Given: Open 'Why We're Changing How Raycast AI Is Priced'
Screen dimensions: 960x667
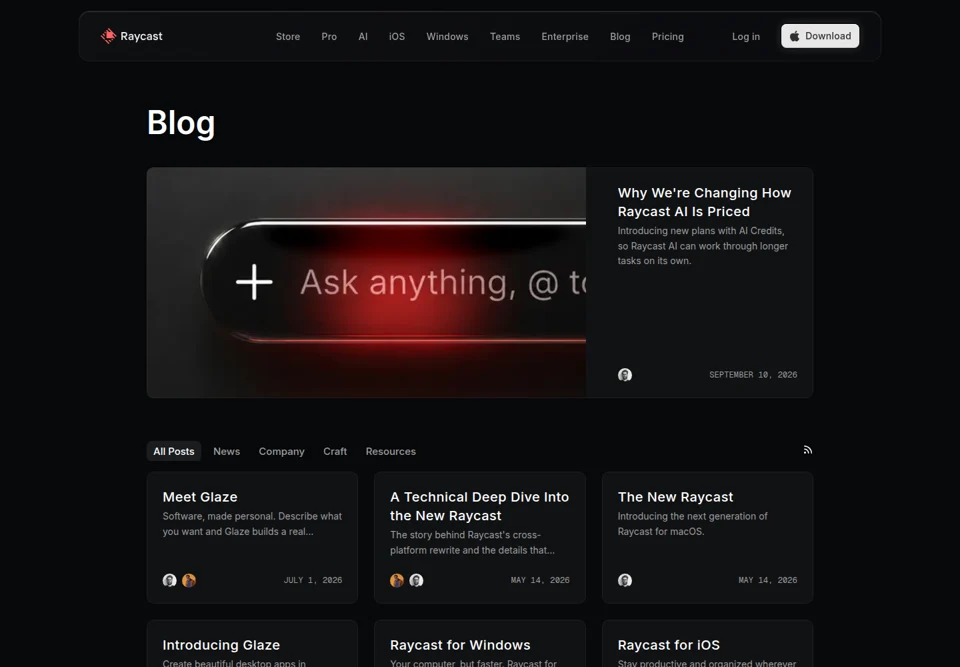Looking at the screenshot, I should click(704, 202).
